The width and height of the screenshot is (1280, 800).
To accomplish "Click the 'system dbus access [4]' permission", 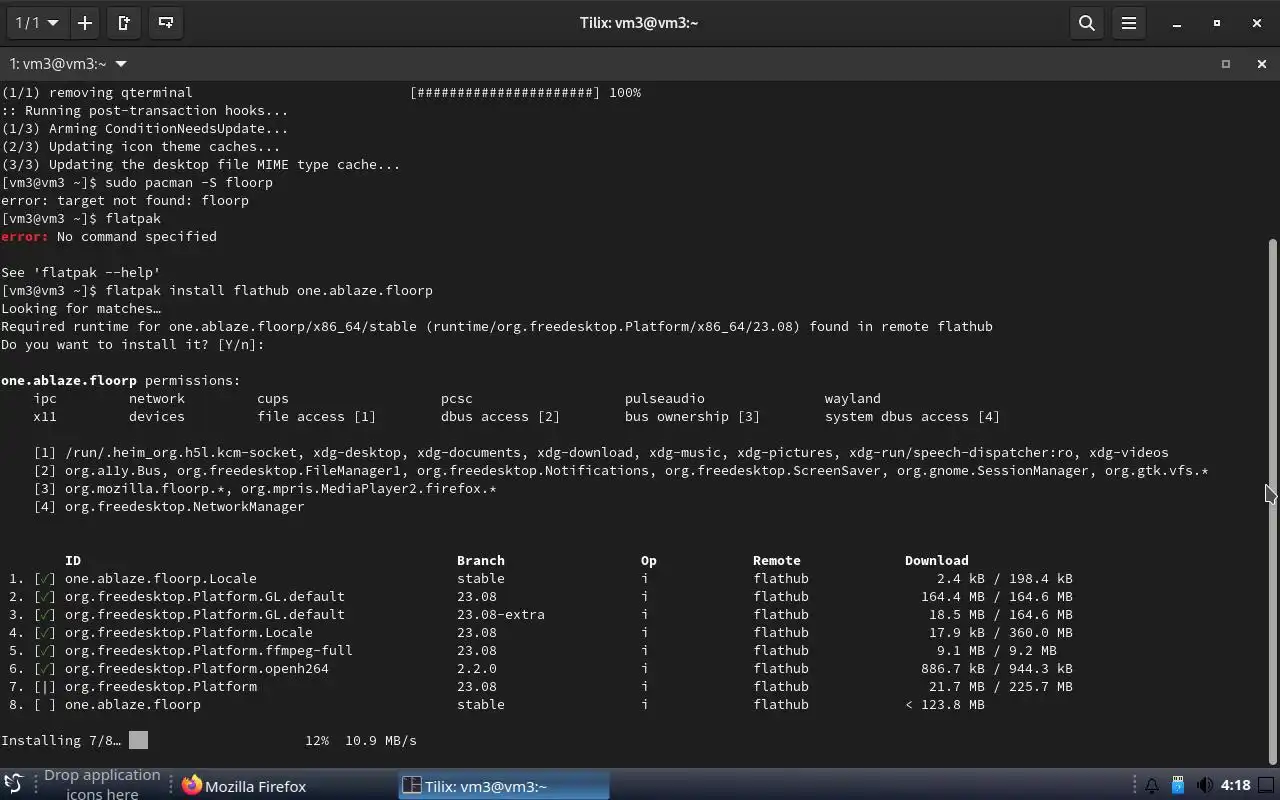I will (x=913, y=416).
